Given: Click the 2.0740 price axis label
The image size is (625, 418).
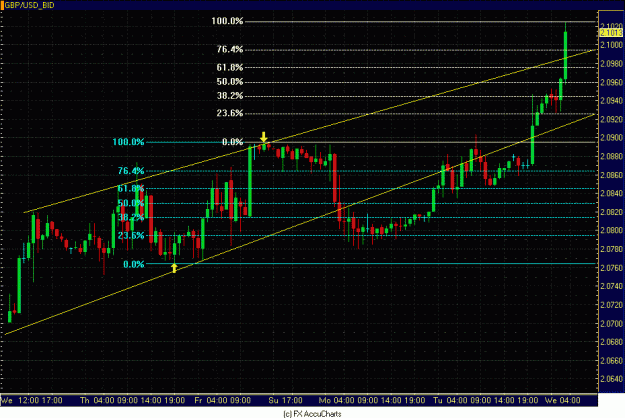Looking at the screenshot, I should pyautogui.click(x=611, y=287).
